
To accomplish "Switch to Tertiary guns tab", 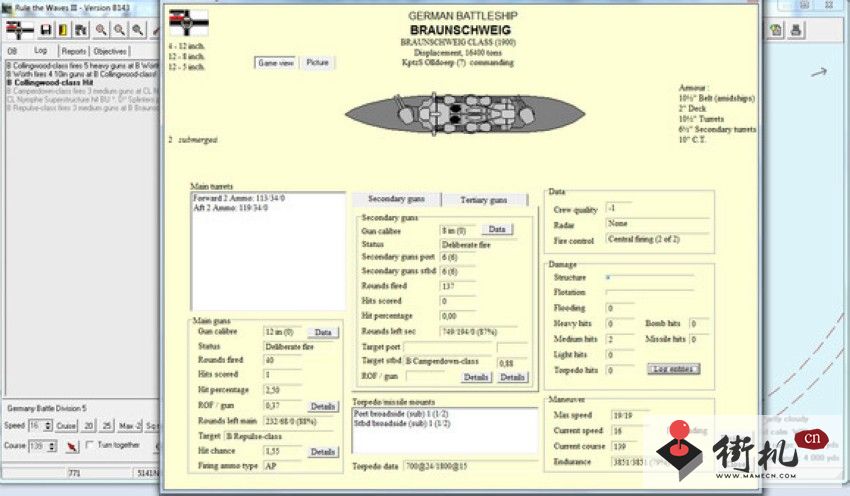I will 484,199.
